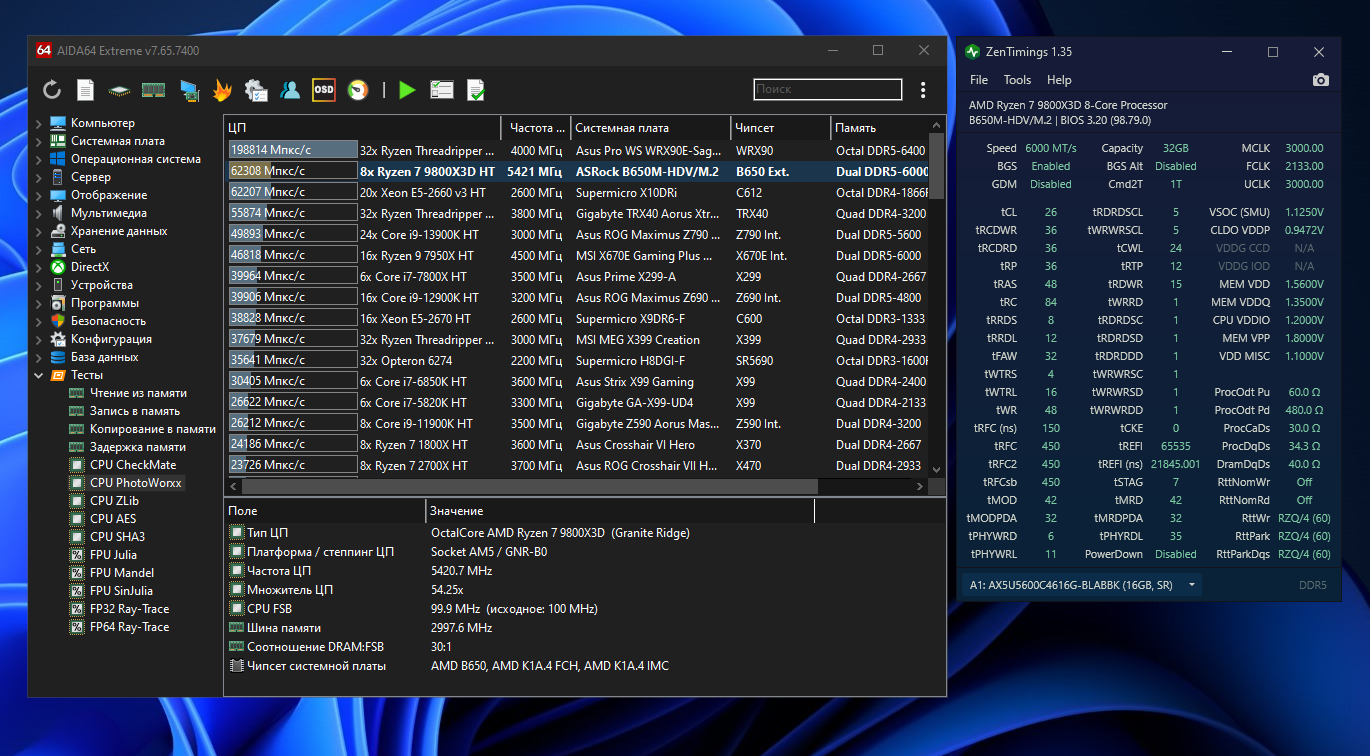Take a screenshot with ZenTimings camera icon
The height and width of the screenshot is (756, 1370).
(x=1321, y=80)
